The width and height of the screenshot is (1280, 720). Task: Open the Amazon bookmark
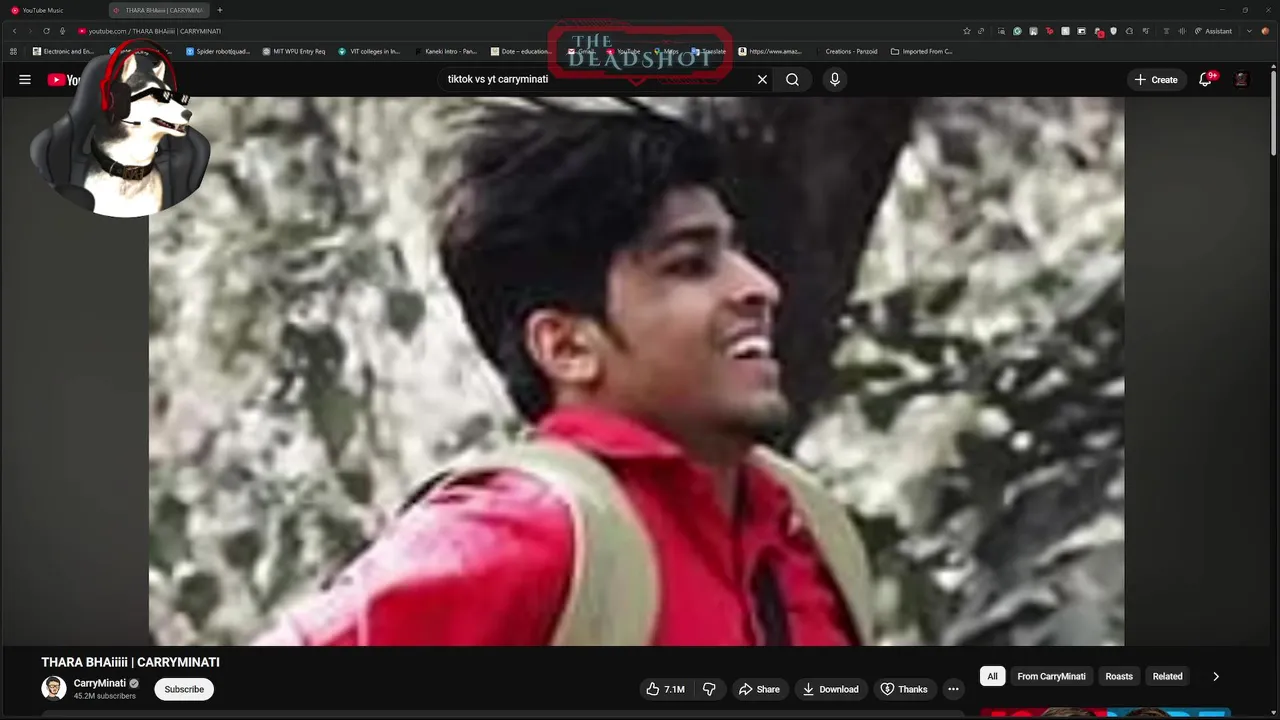(x=770, y=51)
